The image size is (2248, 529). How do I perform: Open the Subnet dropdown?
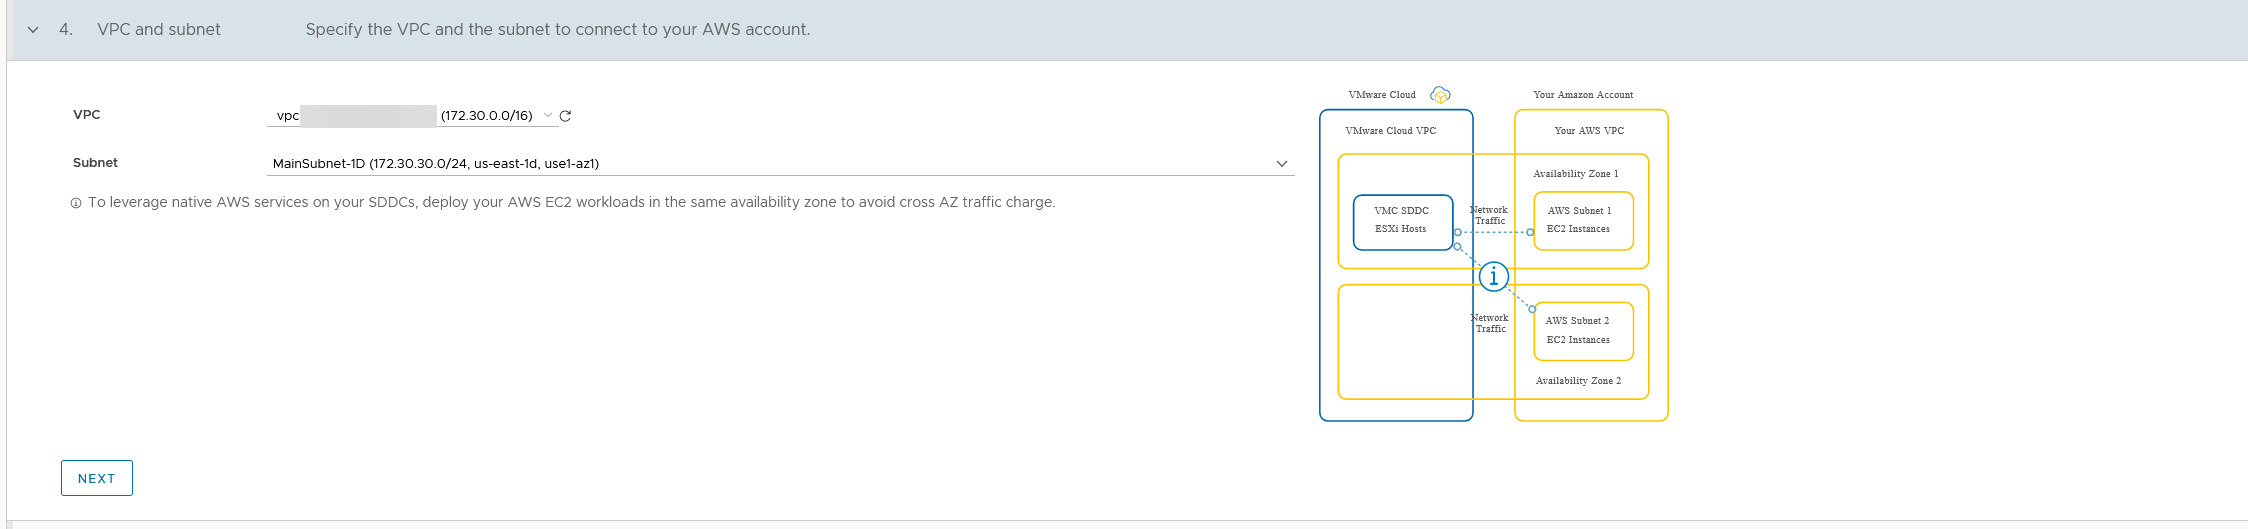pyautogui.click(x=780, y=163)
